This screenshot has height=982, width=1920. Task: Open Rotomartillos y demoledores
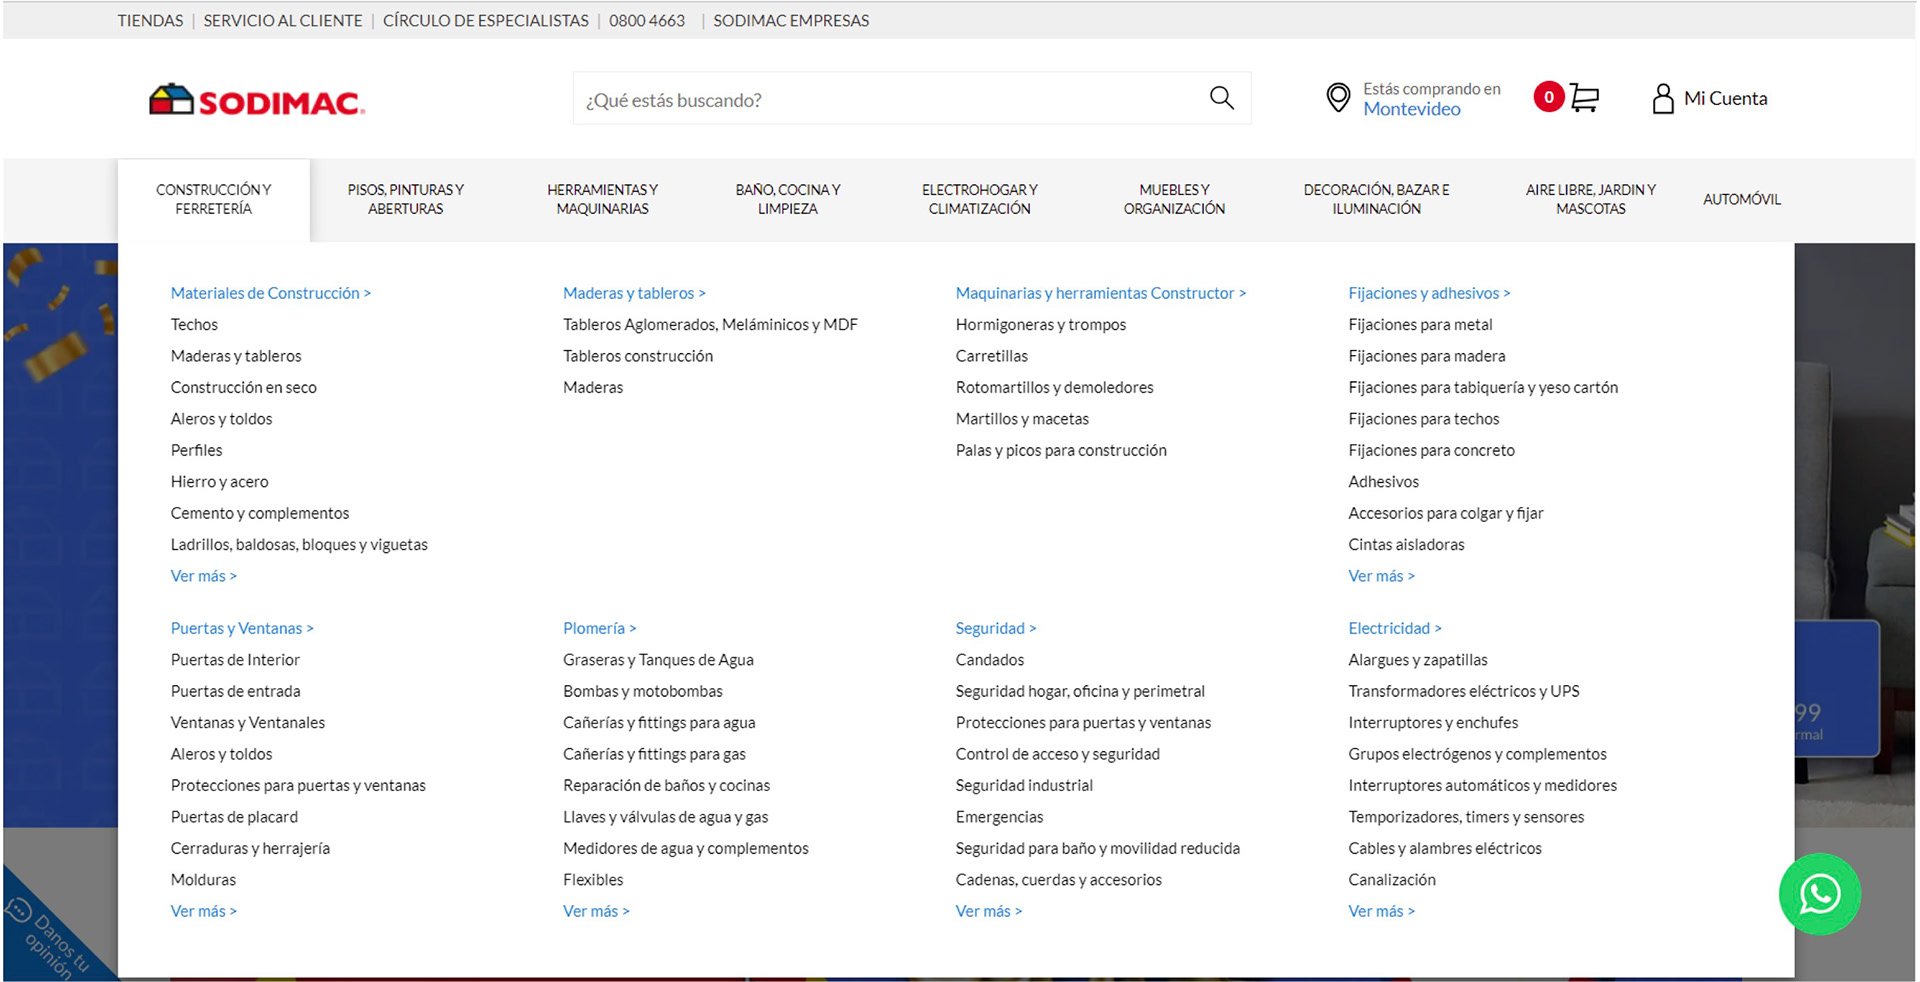[x=1054, y=387]
